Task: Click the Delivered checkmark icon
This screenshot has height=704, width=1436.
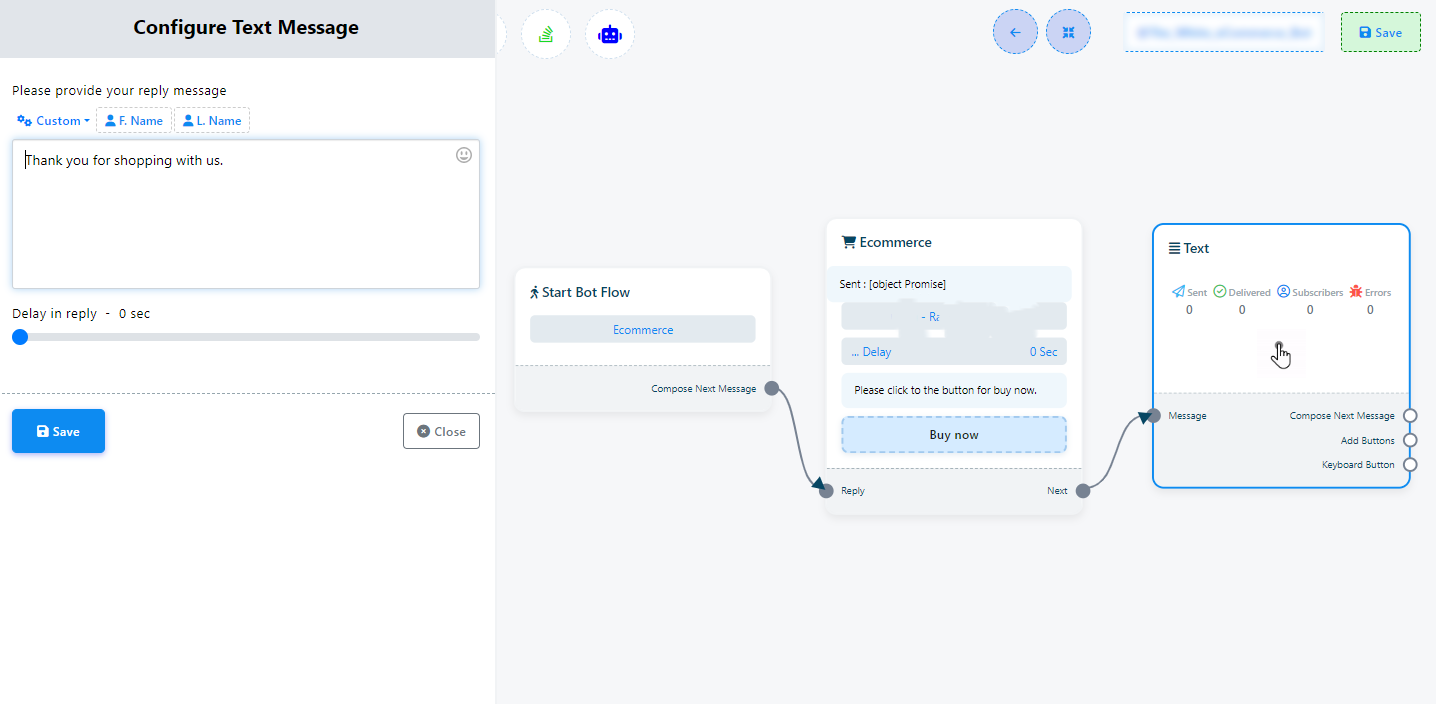Action: pyautogui.click(x=1220, y=292)
